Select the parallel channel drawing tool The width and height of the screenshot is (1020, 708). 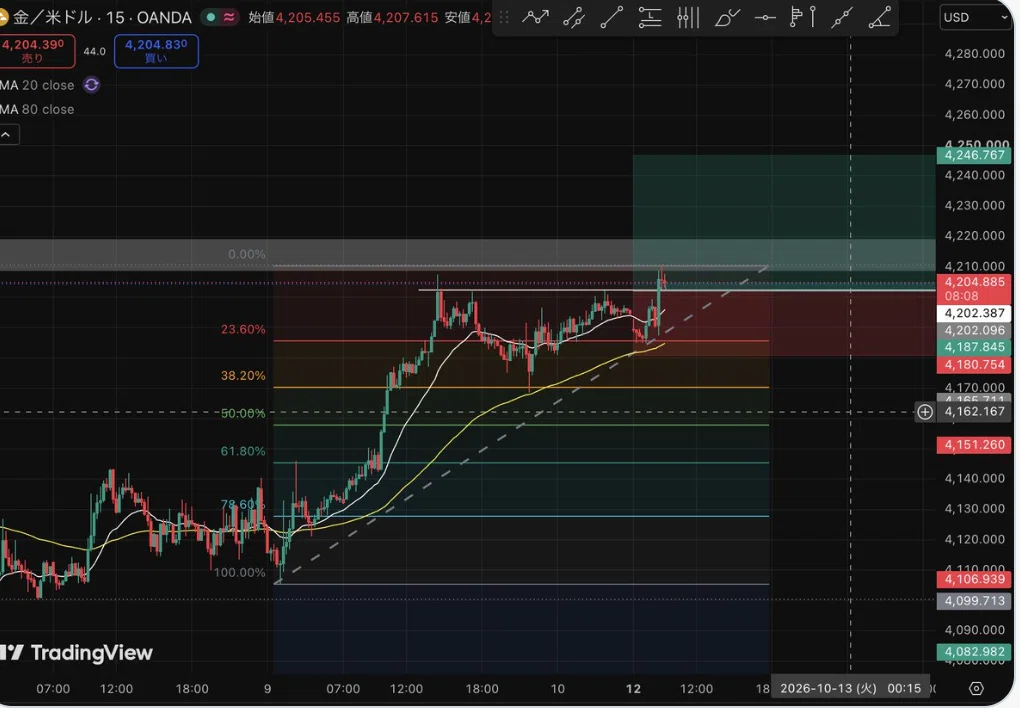(x=574, y=18)
